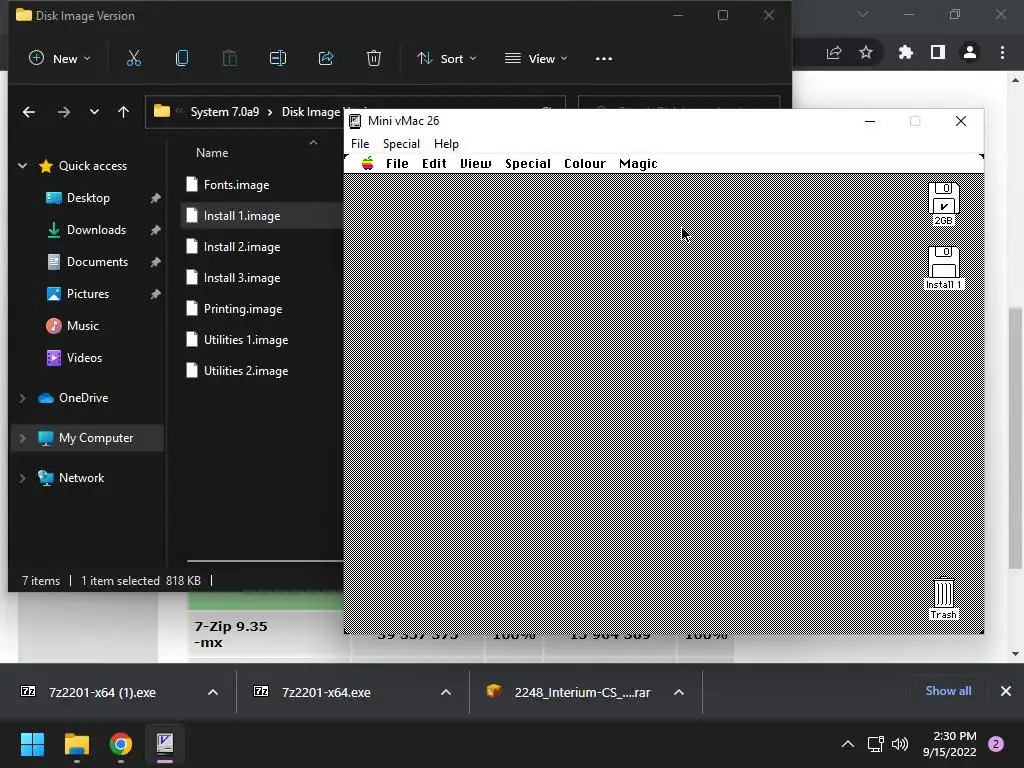Open recent locations dropdown arrow
The height and width of the screenshot is (768, 1024).
tap(94, 112)
